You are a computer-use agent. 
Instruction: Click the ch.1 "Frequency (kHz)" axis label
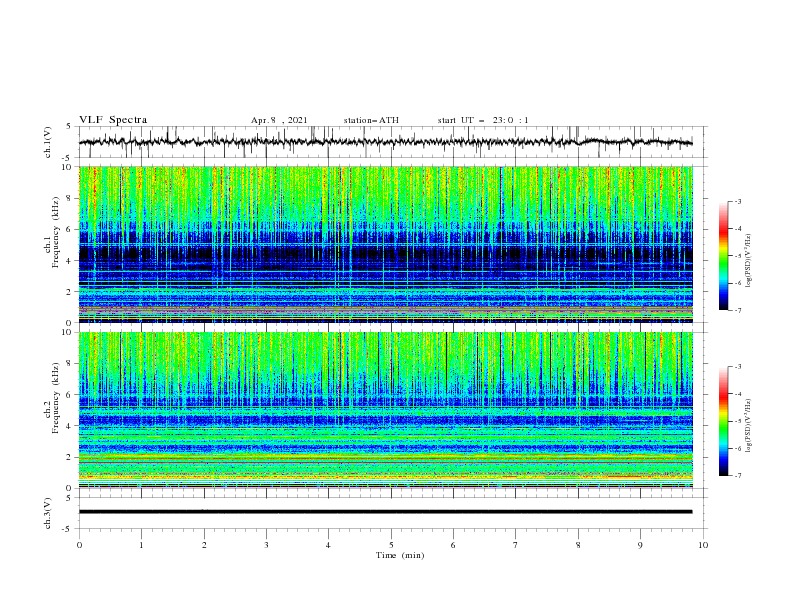56,233
